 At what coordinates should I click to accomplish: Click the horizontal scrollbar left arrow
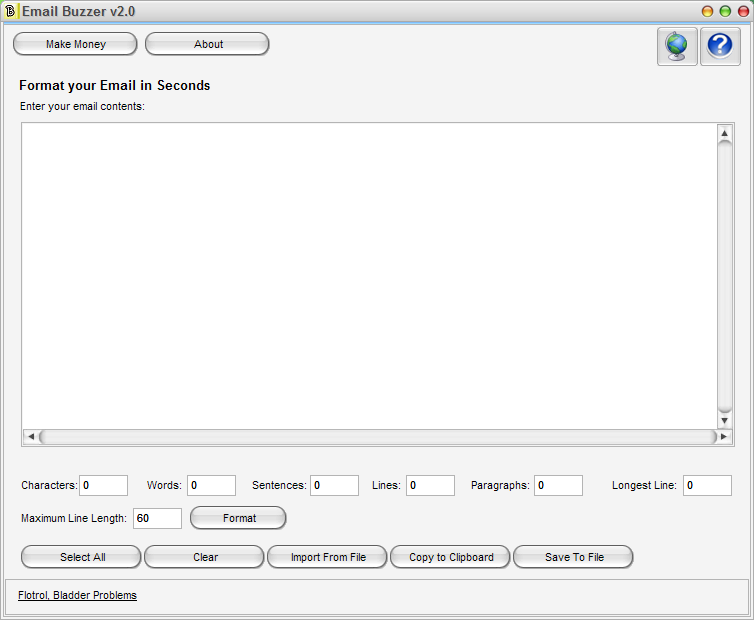click(x=30, y=437)
